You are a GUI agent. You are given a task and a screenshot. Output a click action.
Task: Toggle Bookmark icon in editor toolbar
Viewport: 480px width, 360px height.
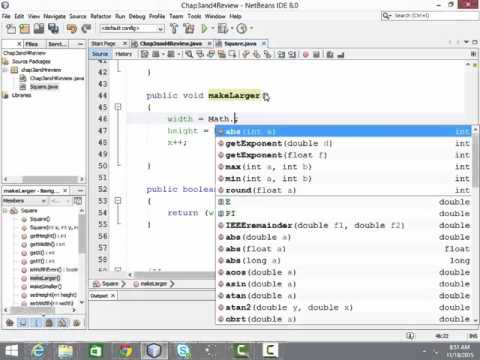point(268,54)
